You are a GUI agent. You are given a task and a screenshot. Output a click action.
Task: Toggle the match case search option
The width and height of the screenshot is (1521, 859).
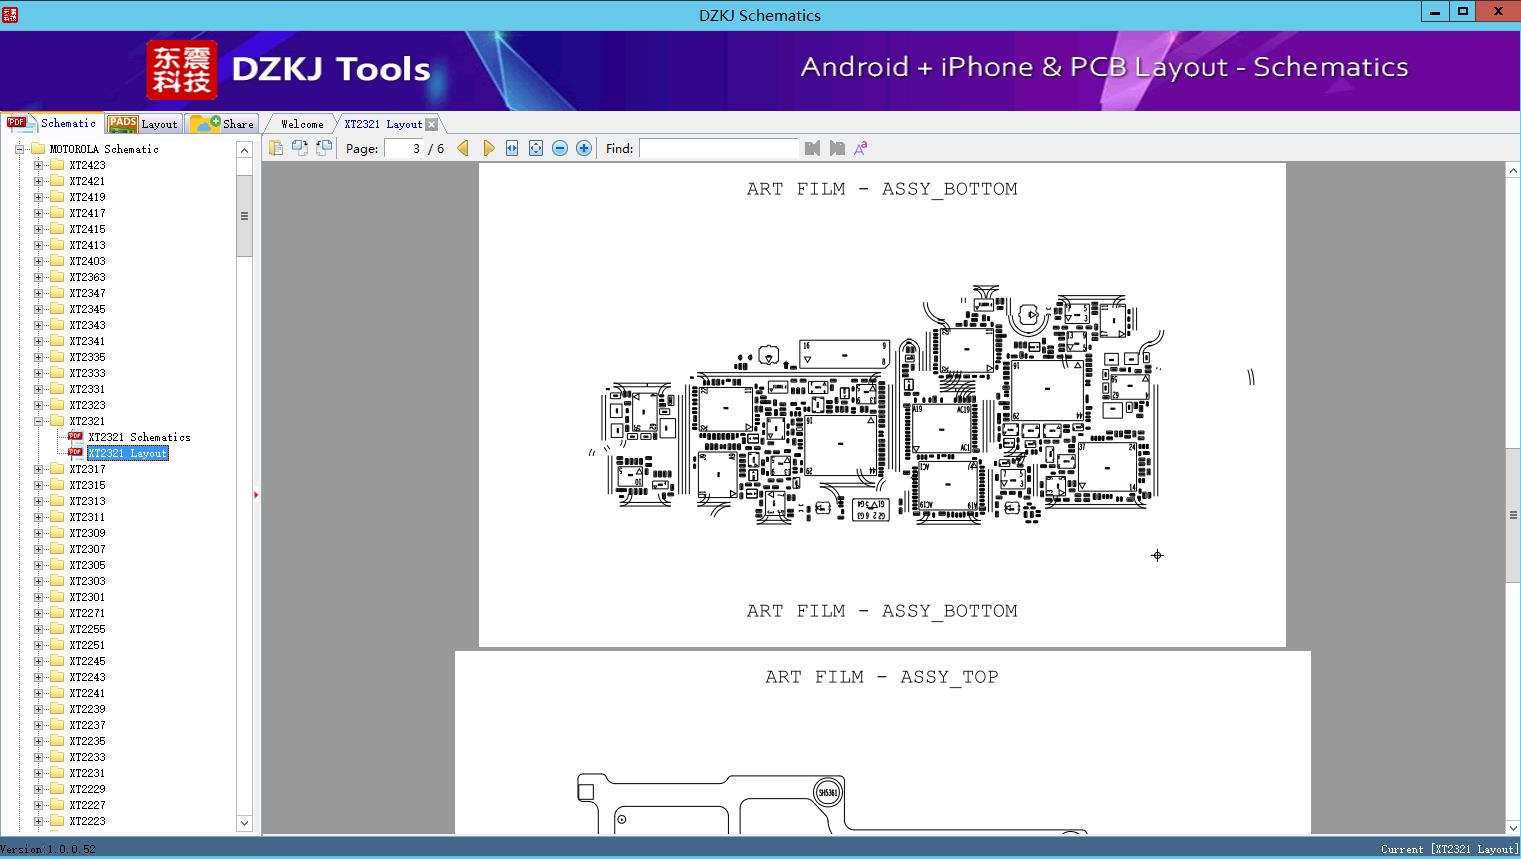[860, 148]
